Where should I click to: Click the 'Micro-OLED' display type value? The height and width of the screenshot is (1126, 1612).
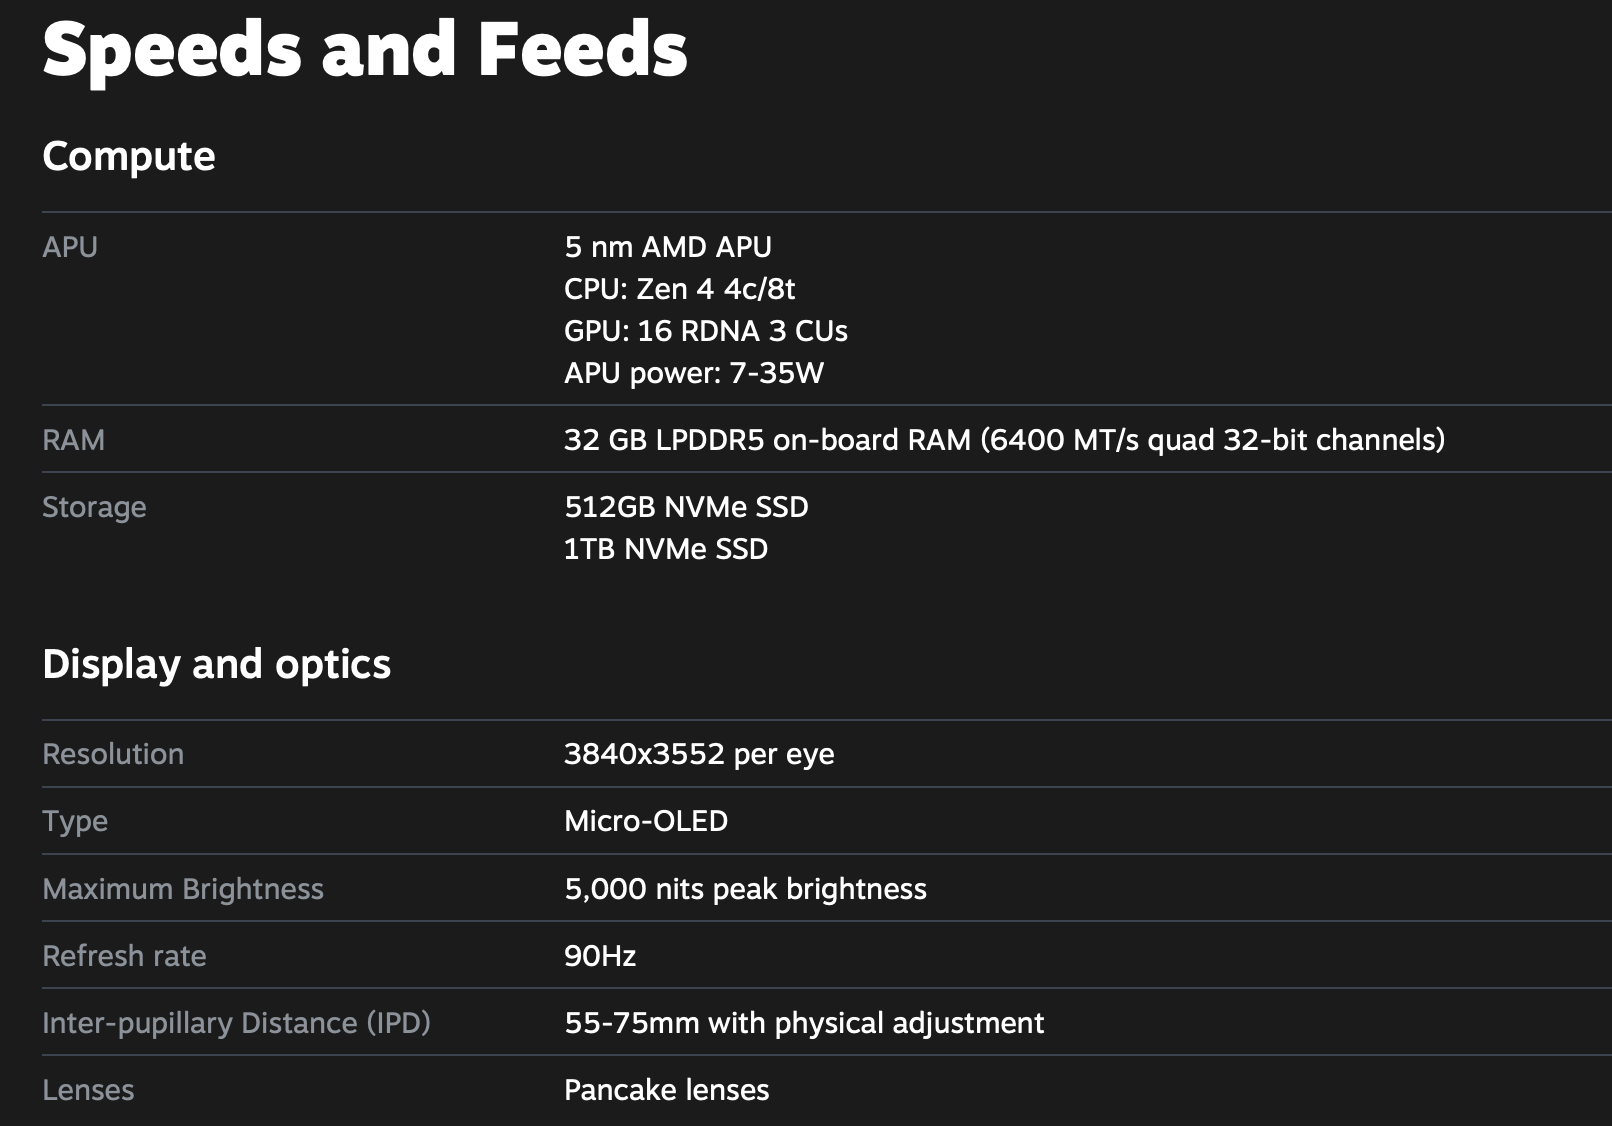point(645,821)
